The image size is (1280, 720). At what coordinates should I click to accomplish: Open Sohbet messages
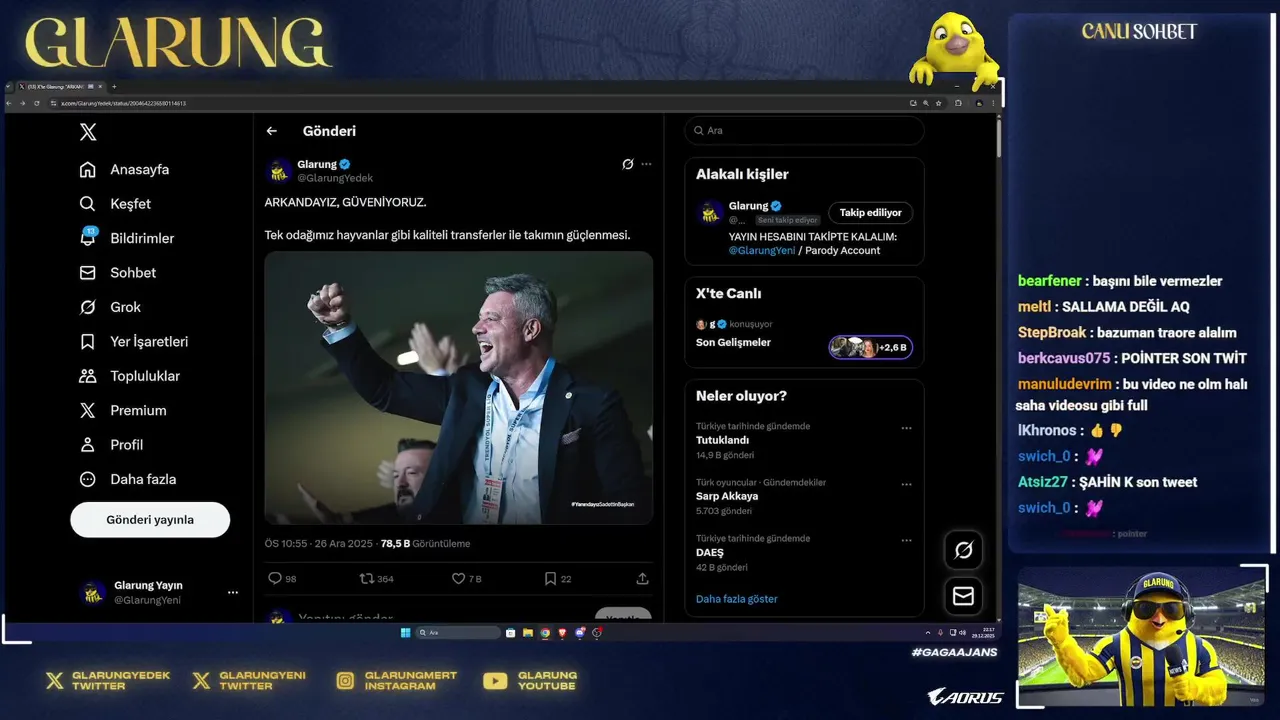tap(118, 273)
